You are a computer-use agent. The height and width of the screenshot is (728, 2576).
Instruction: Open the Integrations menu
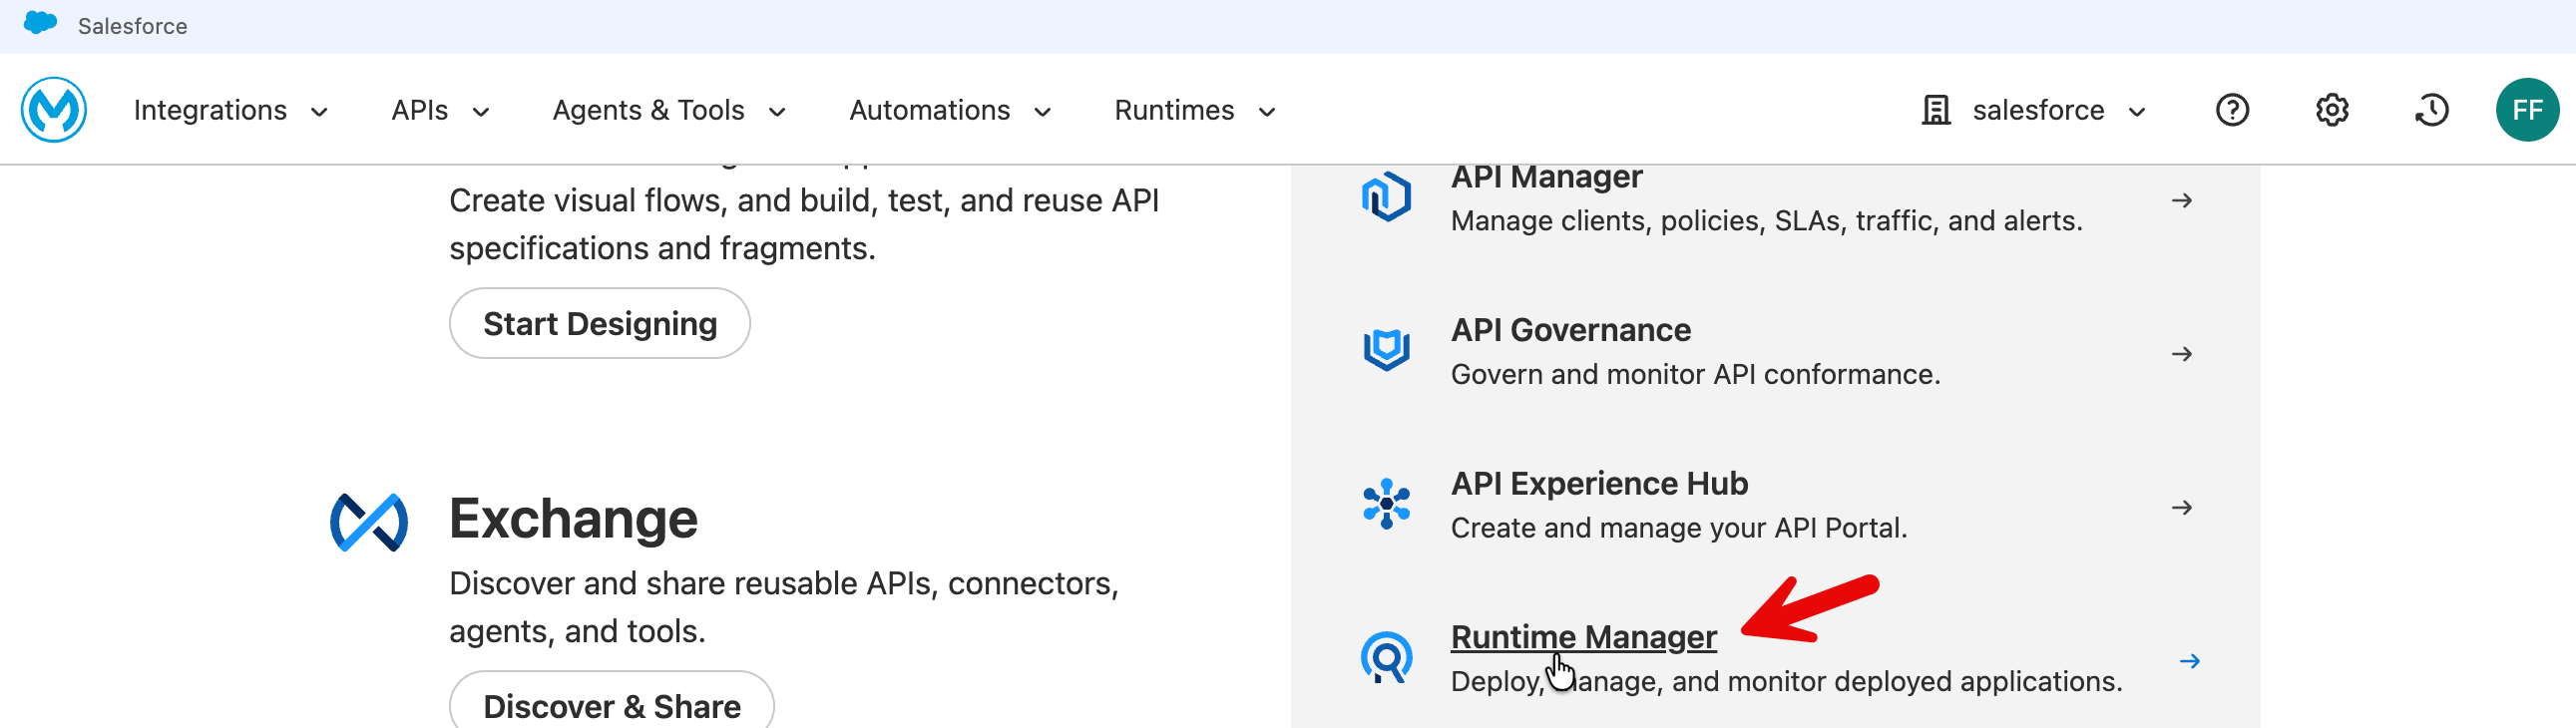(231, 110)
